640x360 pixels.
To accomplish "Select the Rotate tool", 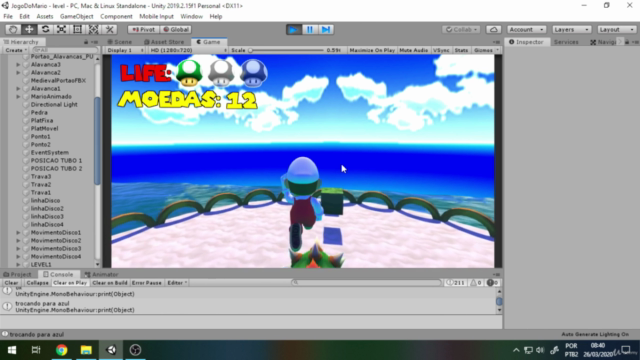I will coord(45,29).
